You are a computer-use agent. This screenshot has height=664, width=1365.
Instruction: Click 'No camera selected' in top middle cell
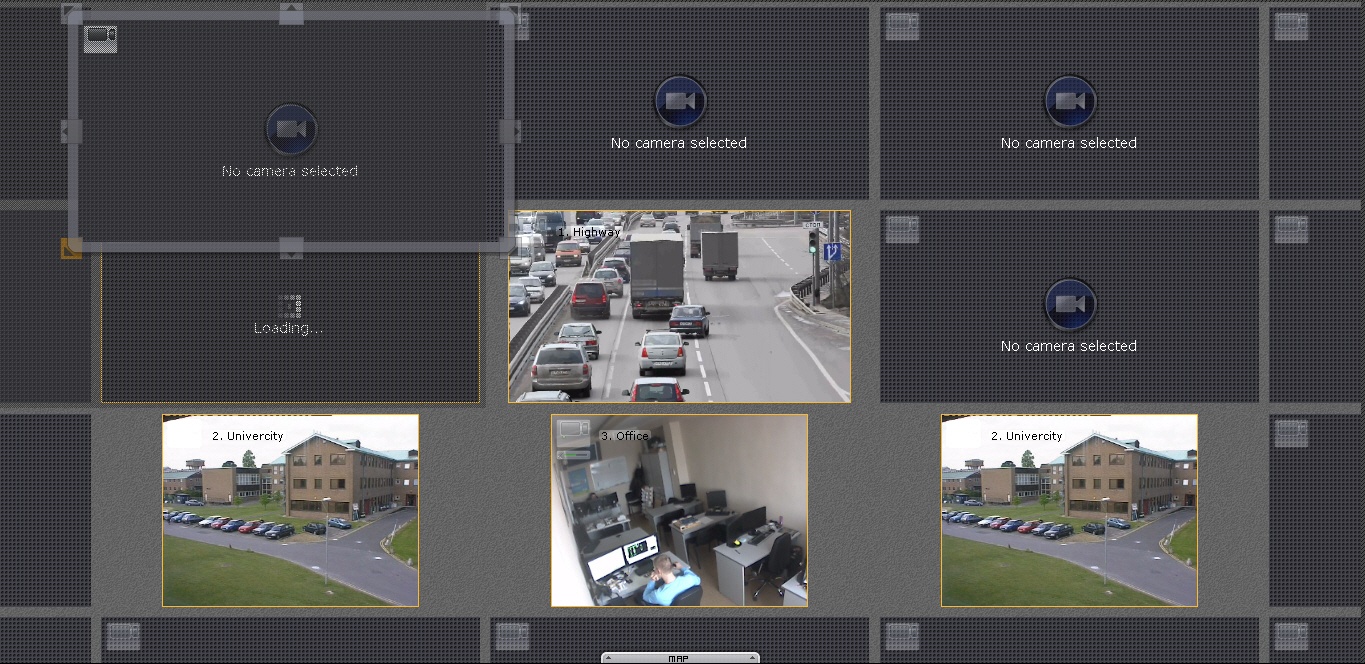tap(679, 143)
